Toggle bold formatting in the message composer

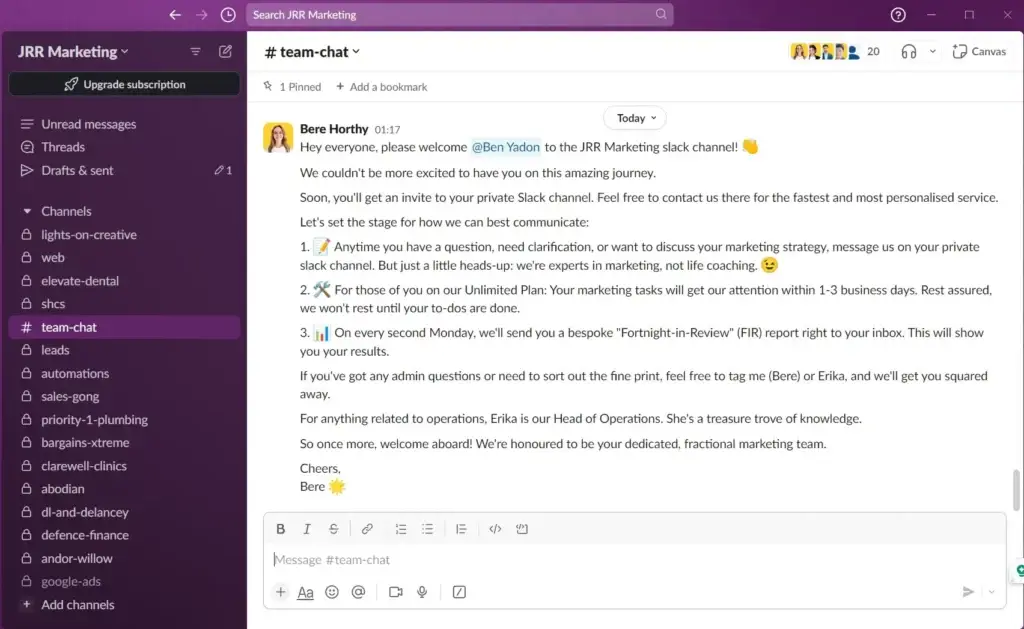(281, 528)
